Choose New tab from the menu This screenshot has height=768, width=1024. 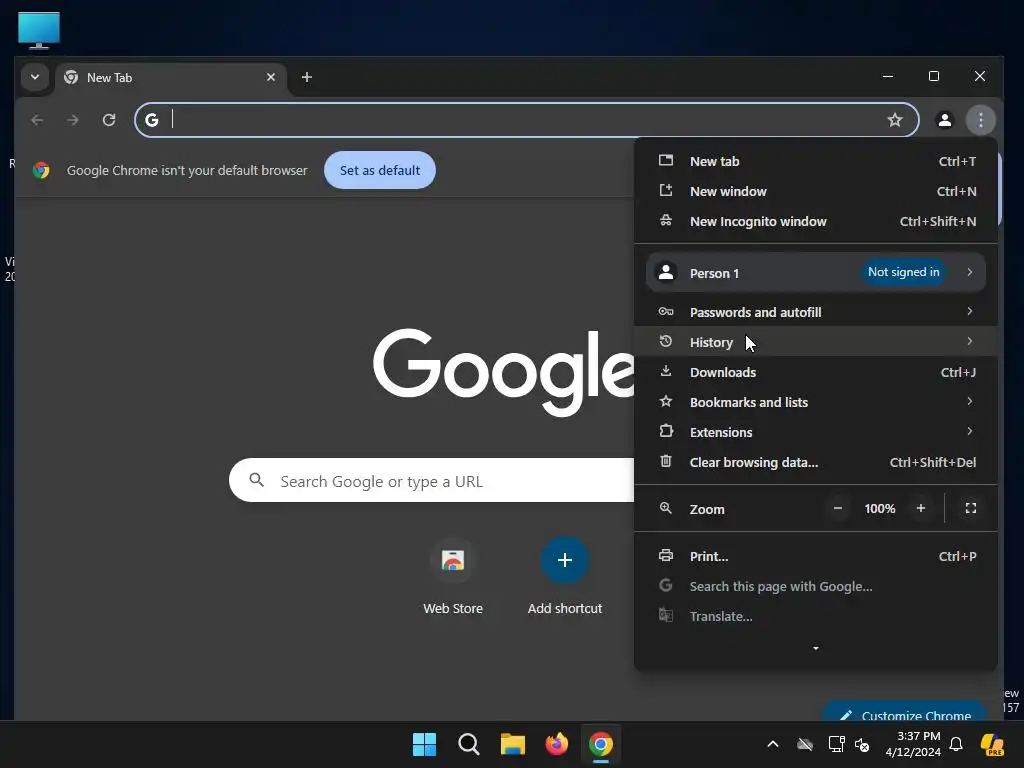point(816,161)
